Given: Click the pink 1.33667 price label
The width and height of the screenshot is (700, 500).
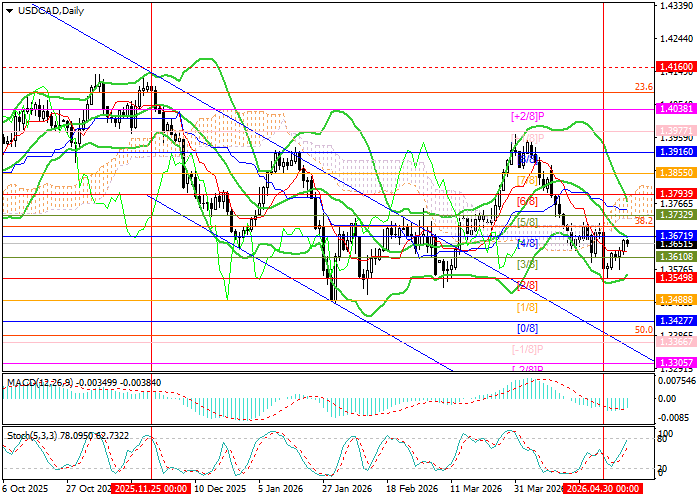Looking at the screenshot, I should click(676, 342).
